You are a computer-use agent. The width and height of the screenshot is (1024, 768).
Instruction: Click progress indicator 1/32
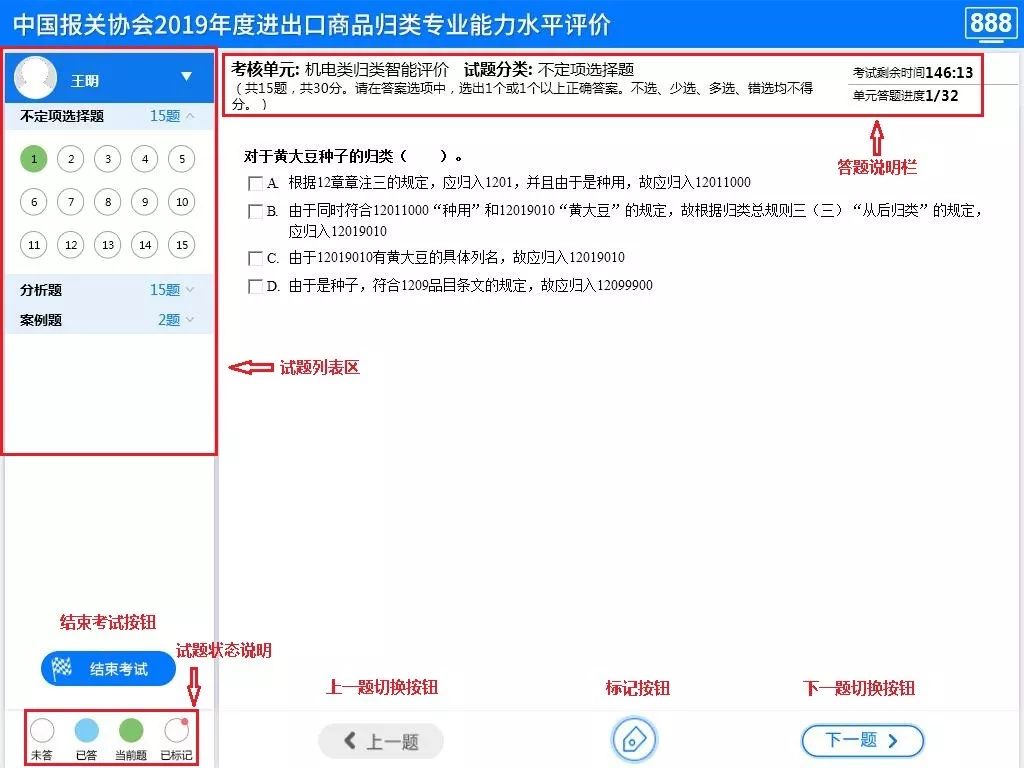click(942, 95)
